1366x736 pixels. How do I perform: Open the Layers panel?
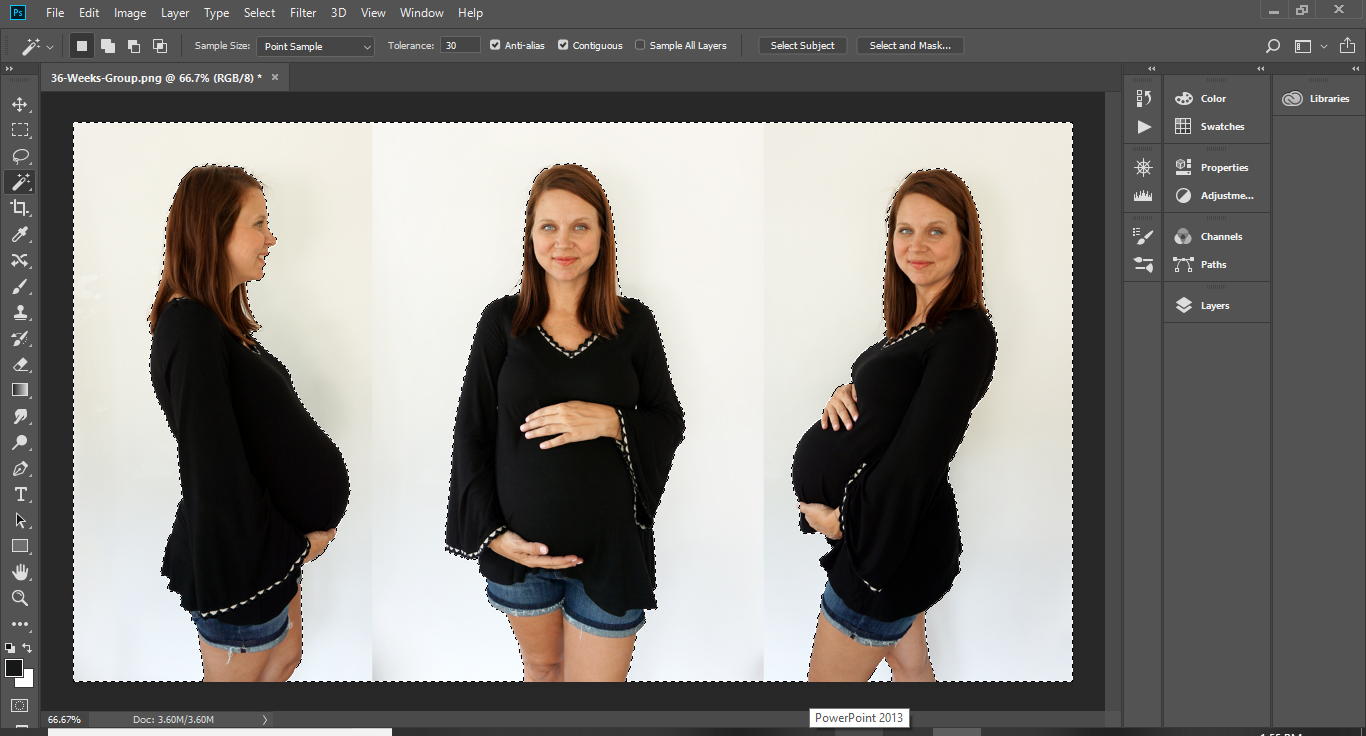click(1216, 306)
